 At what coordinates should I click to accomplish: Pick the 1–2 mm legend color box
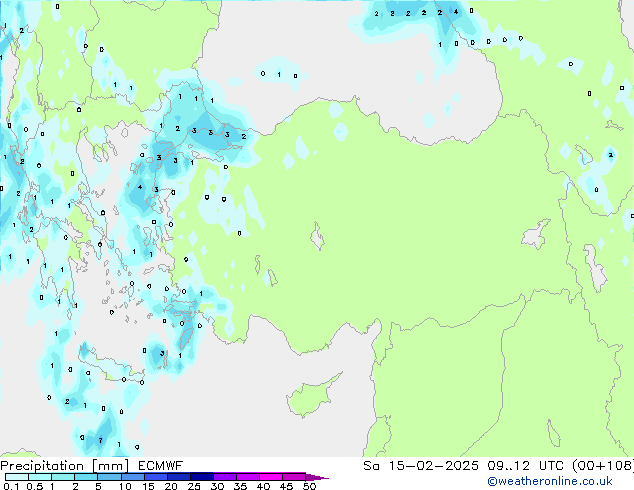pyautogui.click(x=63, y=477)
